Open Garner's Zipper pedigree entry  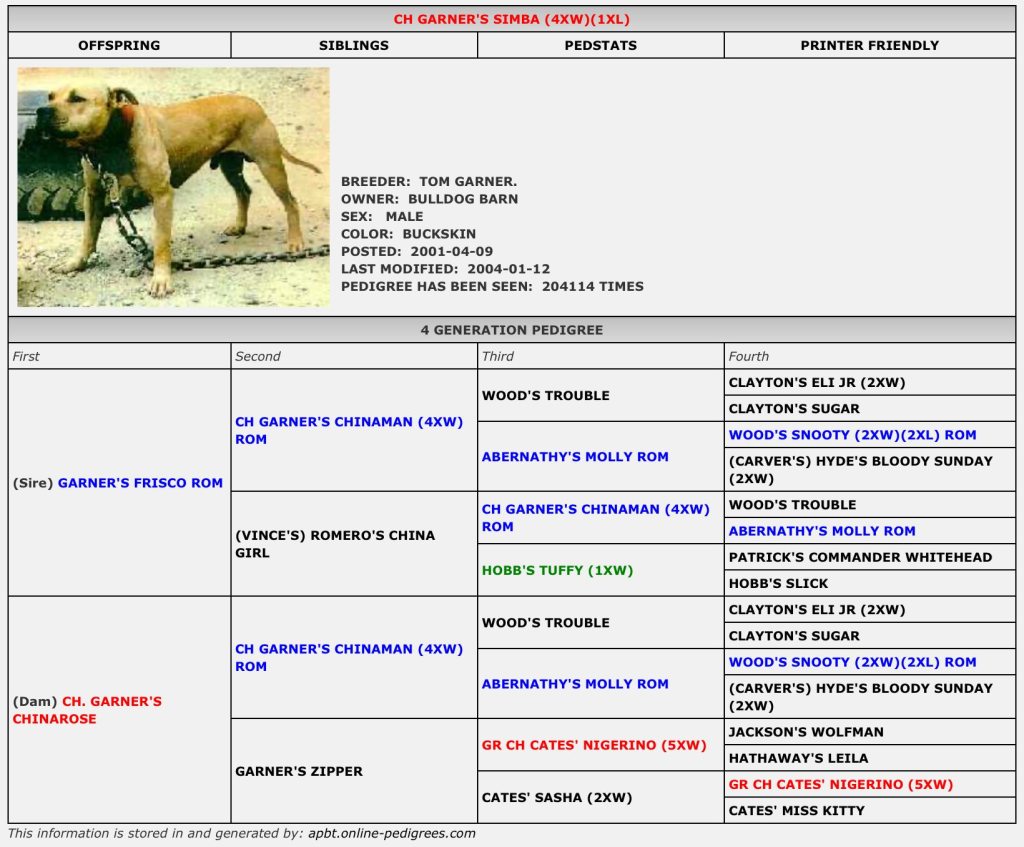299,771
